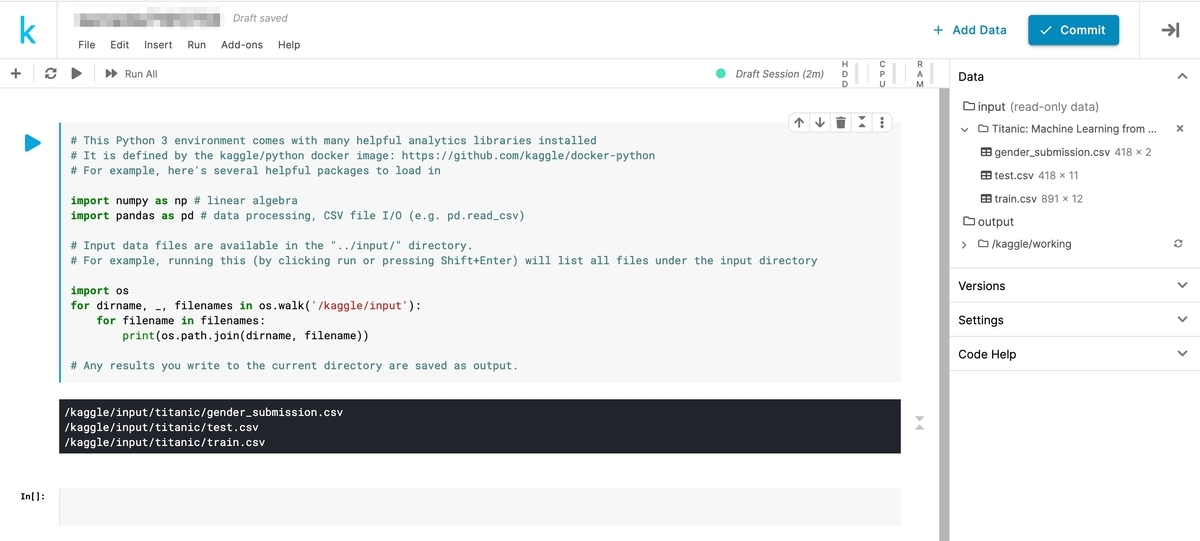The image size is (1200, 541).
Task: Collapse the cell using the toolbar collapse icon
Action: point(861,122)
